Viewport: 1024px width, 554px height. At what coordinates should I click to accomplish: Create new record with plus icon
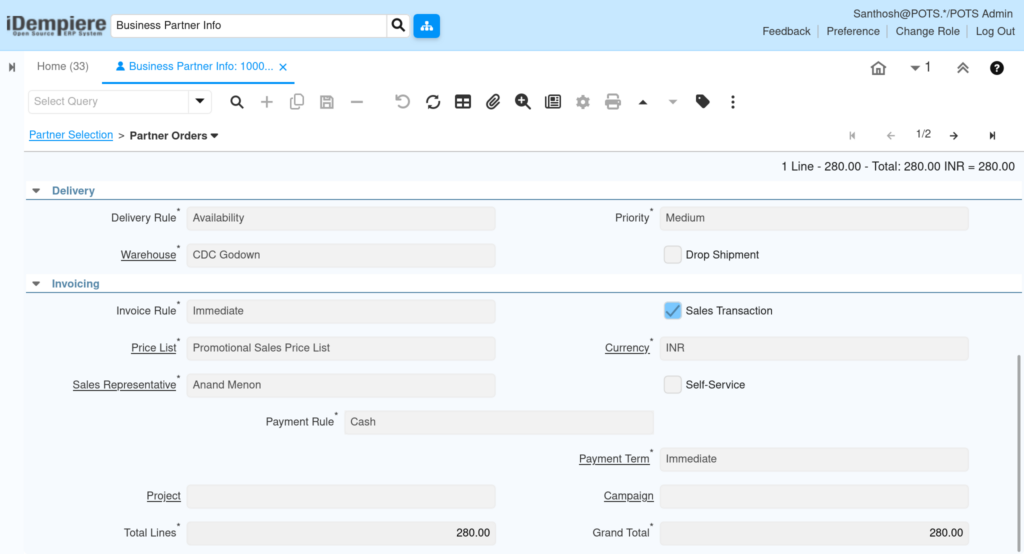click(266, 102)
